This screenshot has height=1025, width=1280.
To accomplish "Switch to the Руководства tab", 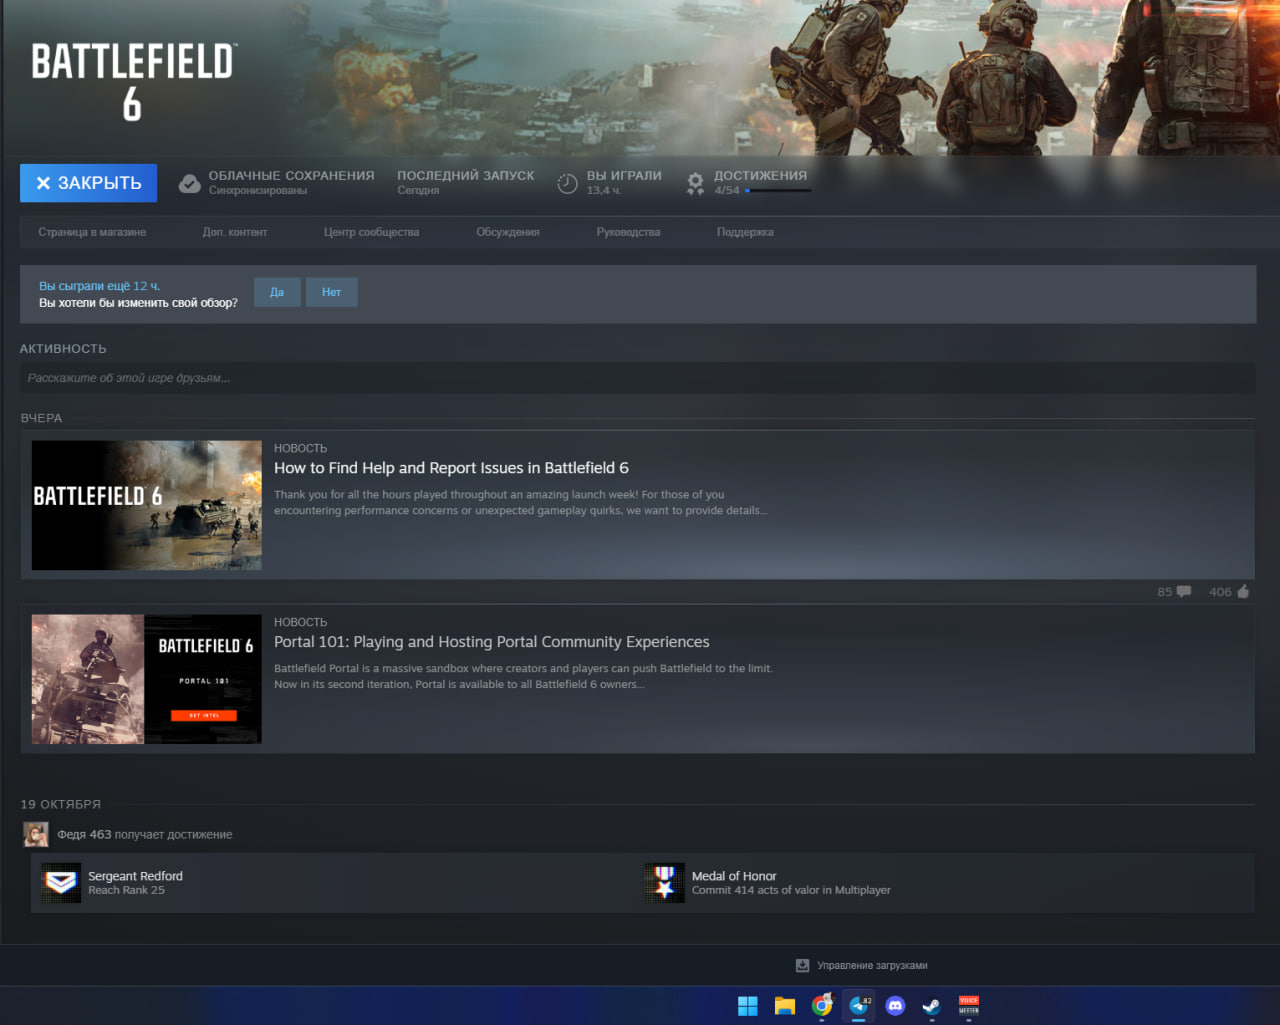I will tap(628, 232).
